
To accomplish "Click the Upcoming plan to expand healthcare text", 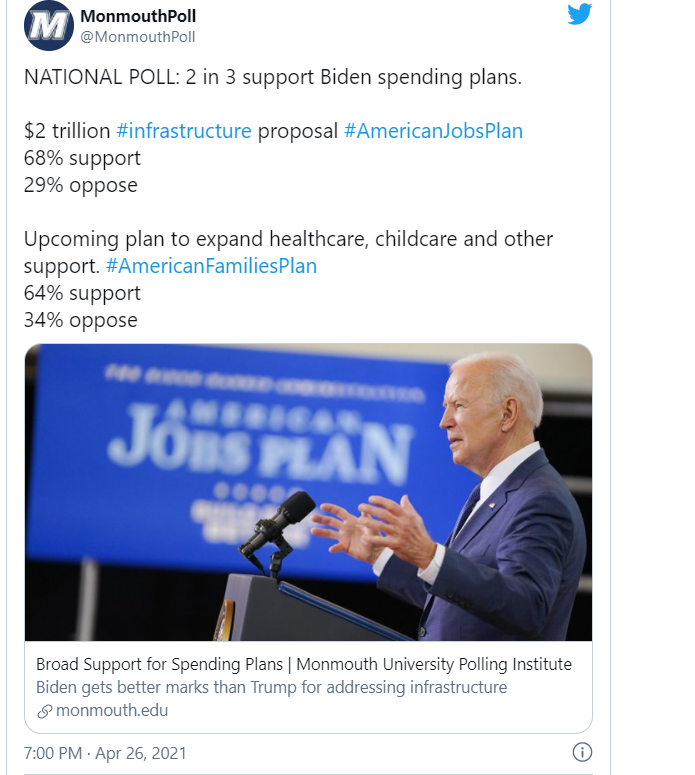I will coord(288,239).
